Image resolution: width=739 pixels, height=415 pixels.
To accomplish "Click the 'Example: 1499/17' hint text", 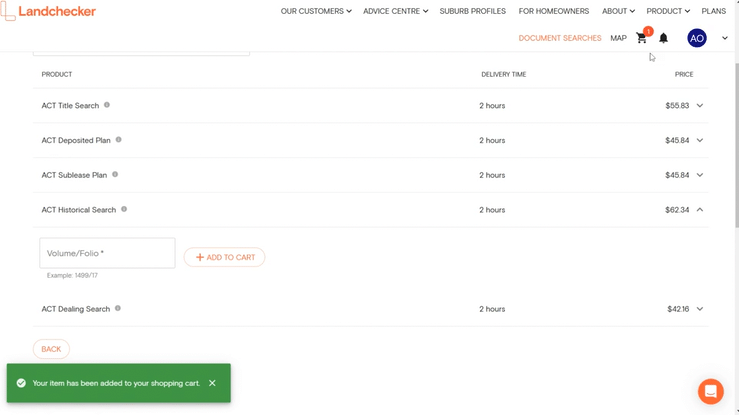I will coord(72,276).
